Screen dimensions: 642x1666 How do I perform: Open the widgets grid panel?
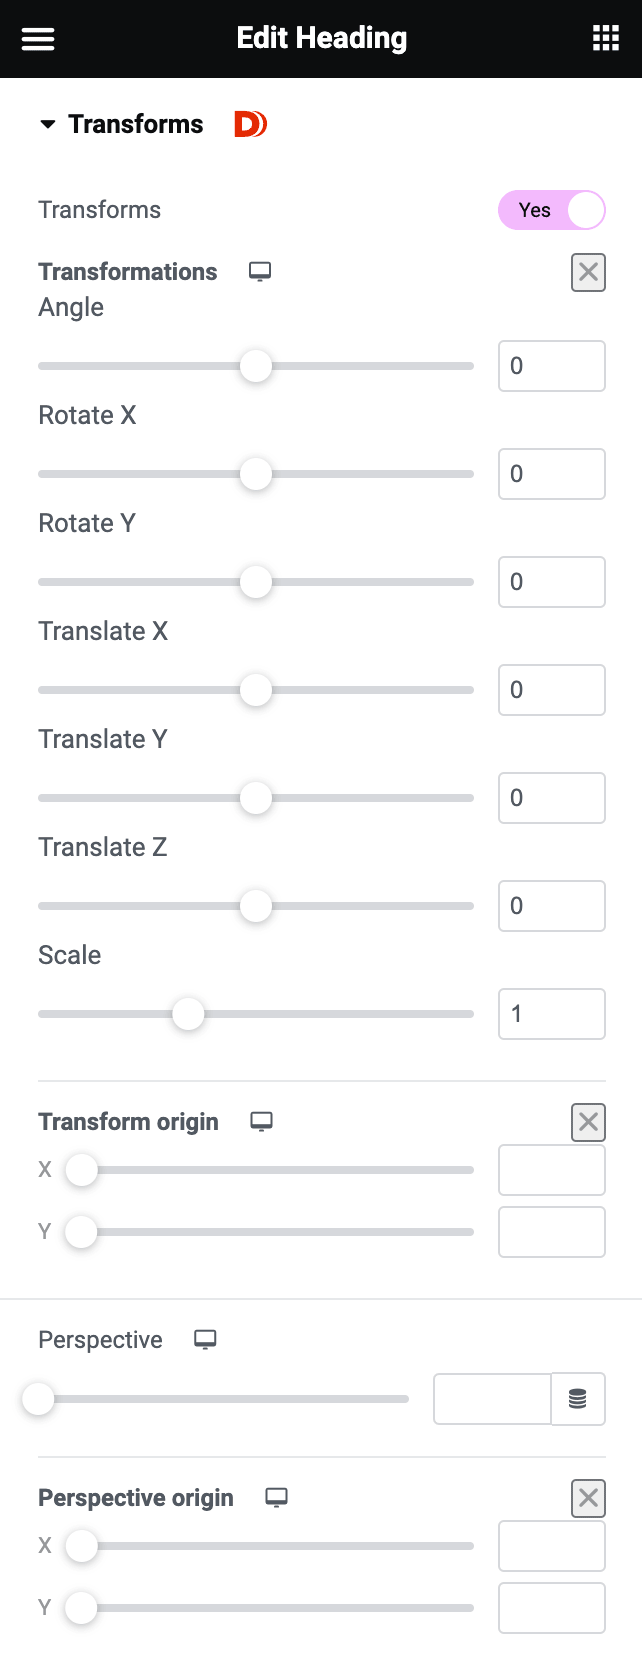(606, 39)
